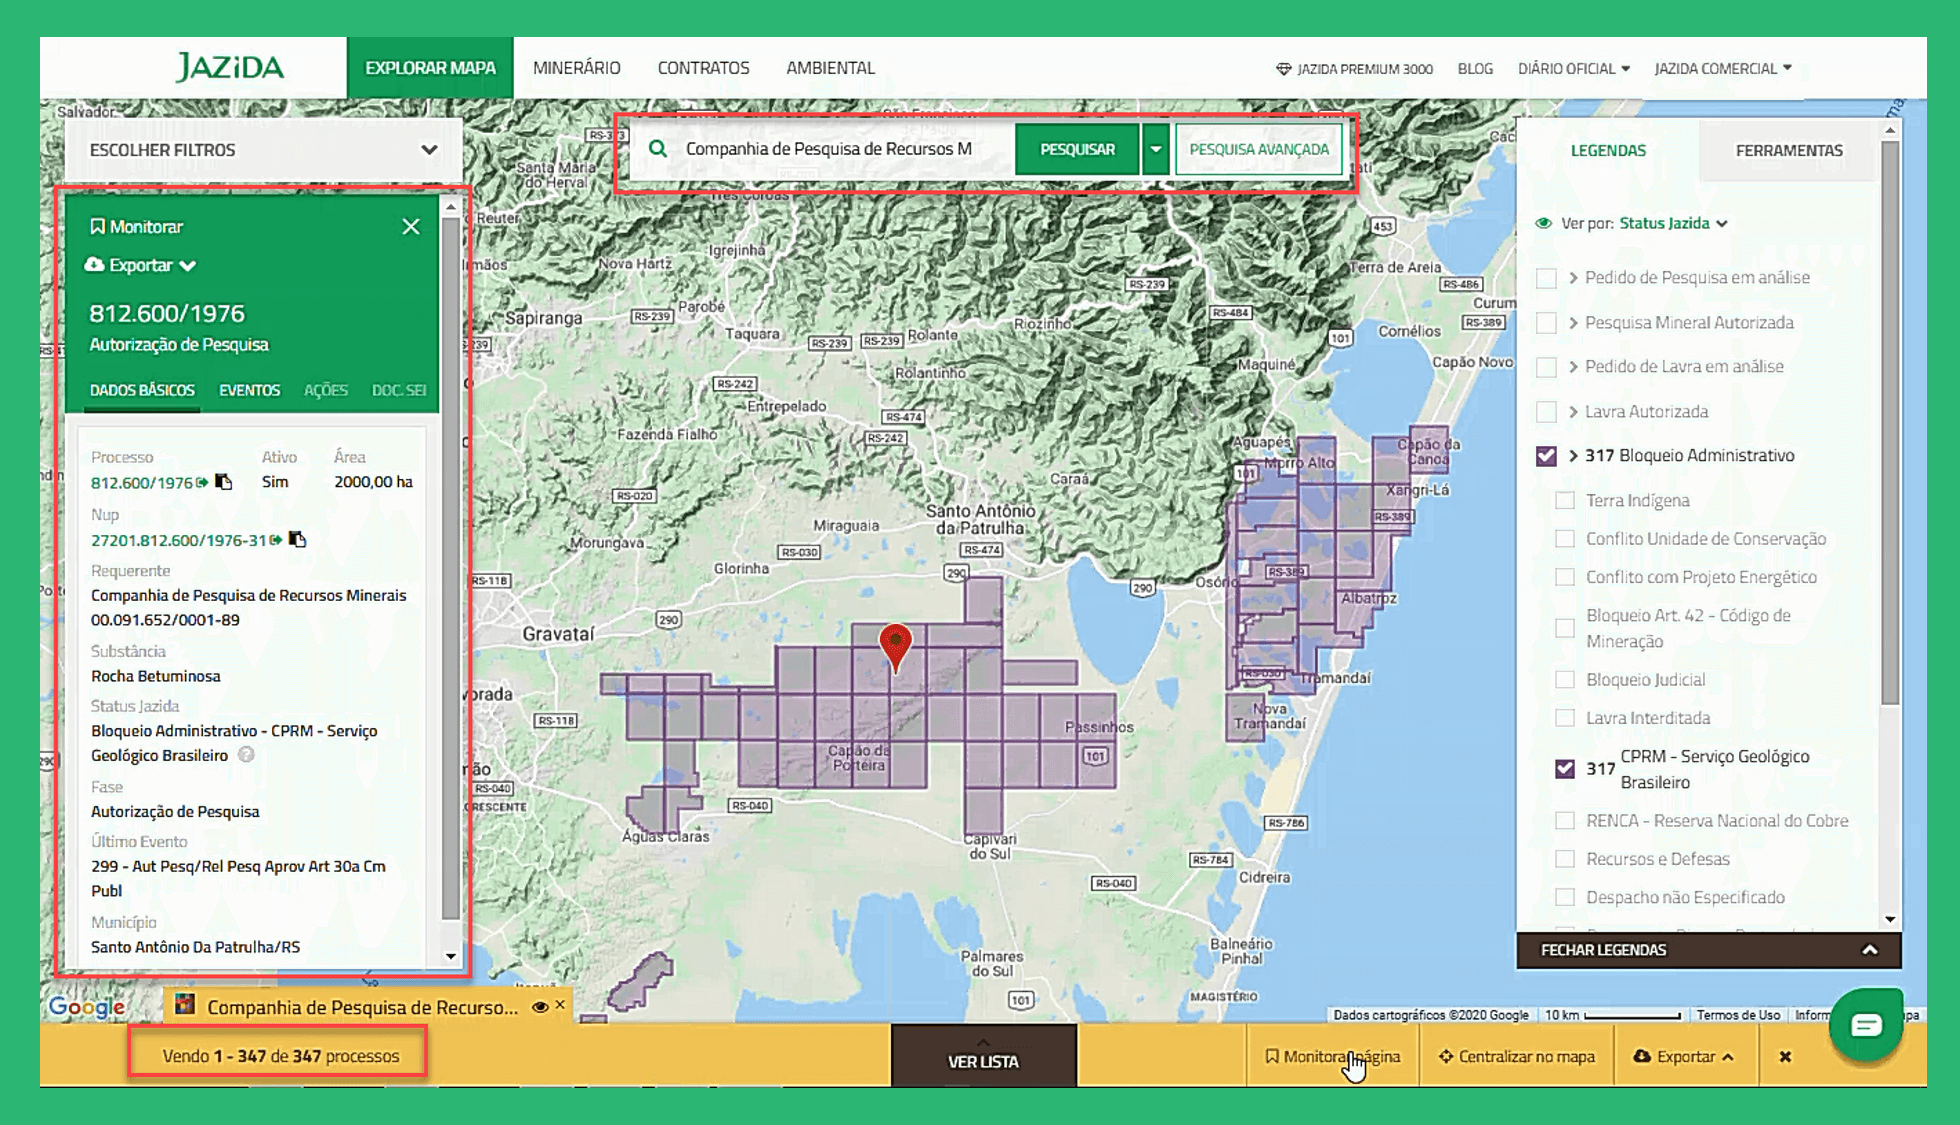Image resolution: width=1960 pixels, height=1125 pixels.
Task: Open the chat support bubble
Action: (x=1866, y=1024)
